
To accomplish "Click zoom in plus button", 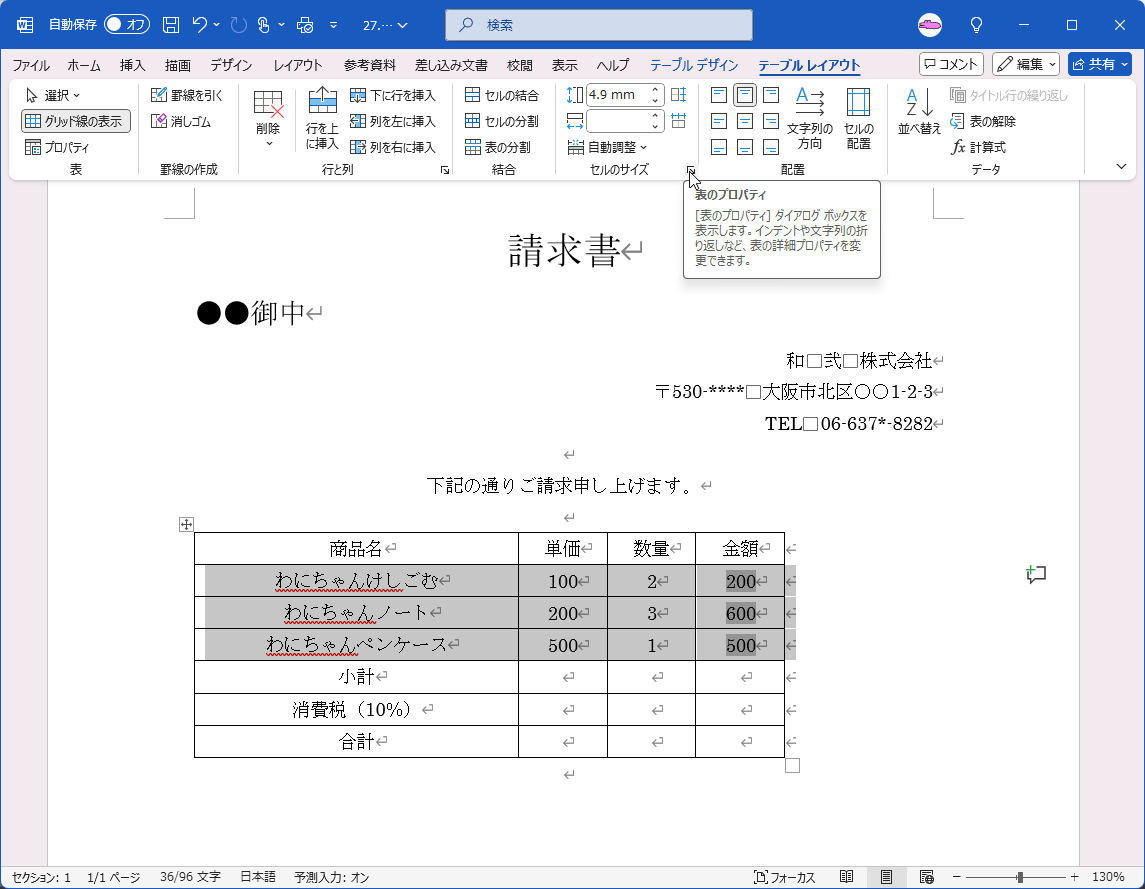I will click(x=1074, y=877).
